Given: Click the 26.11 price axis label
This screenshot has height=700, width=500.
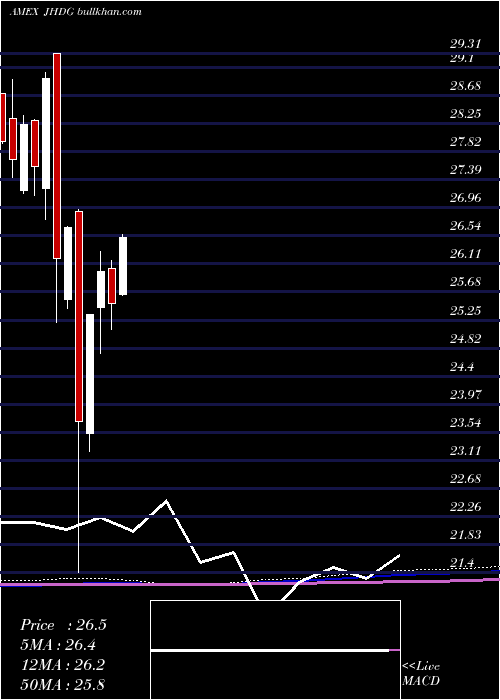Looking at the screenshot, I should click(x=465, y=254).
